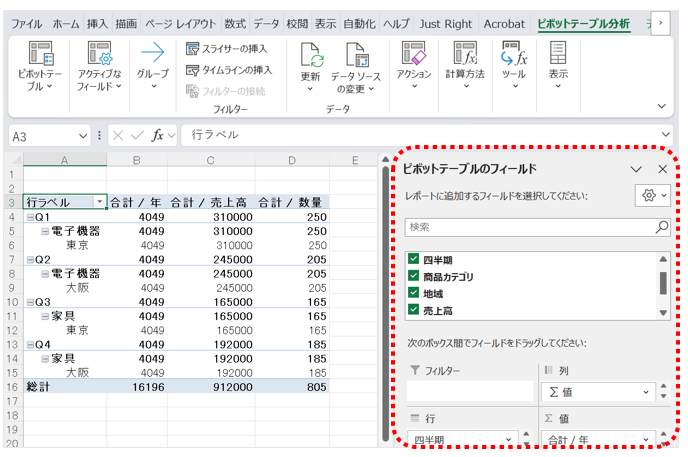Image resolution: width=688 pixels, height=457 pixels.
Task: Collapse the Q4 row group
Action: 30,345
